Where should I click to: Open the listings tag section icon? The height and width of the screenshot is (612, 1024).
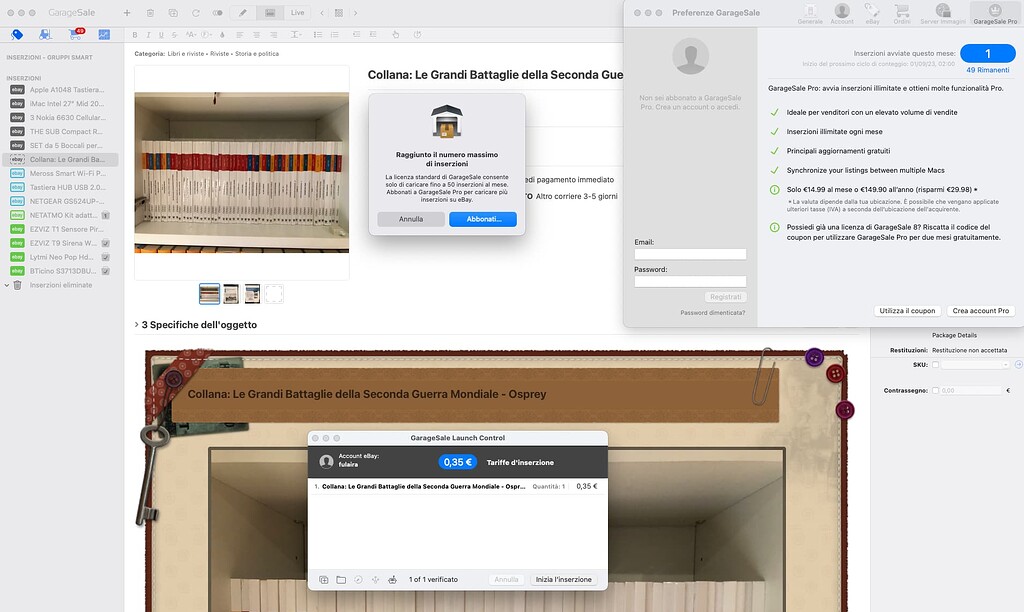point(17,35)
